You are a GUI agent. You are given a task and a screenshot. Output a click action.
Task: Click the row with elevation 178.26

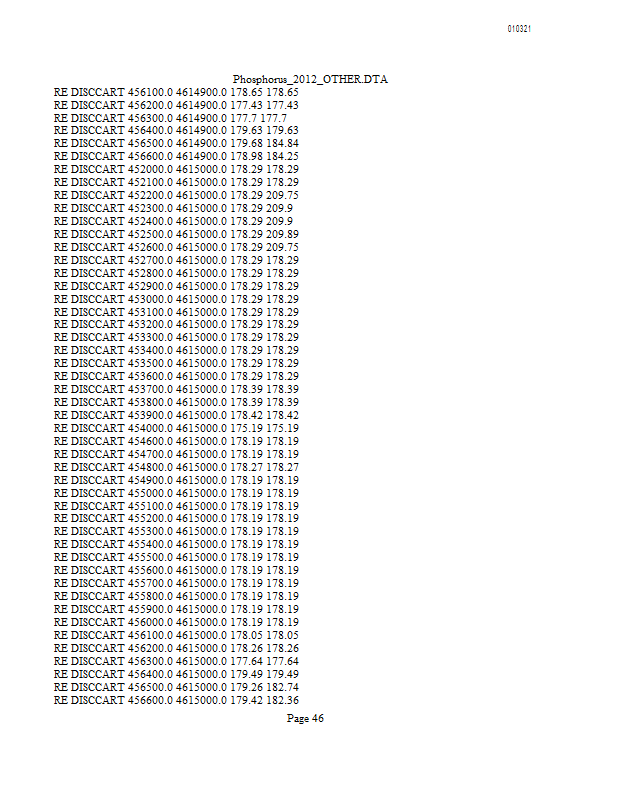pyautogui.click(x=176, y=648)
